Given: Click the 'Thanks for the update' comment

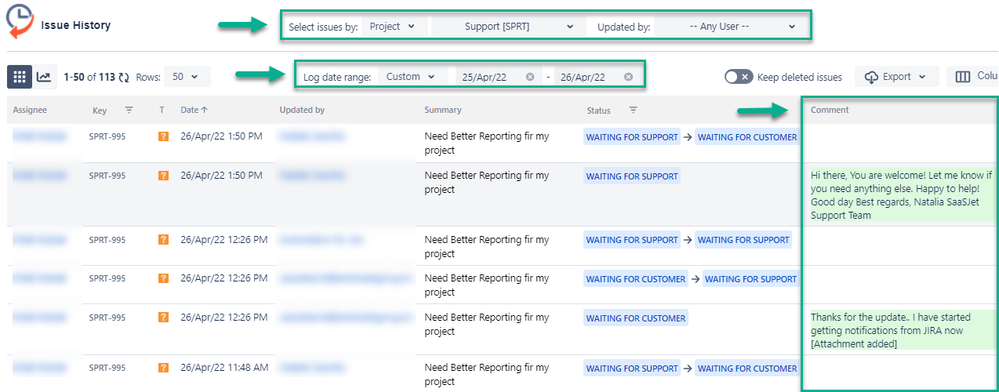Looking at the screenshot, I should click(903, 330).
